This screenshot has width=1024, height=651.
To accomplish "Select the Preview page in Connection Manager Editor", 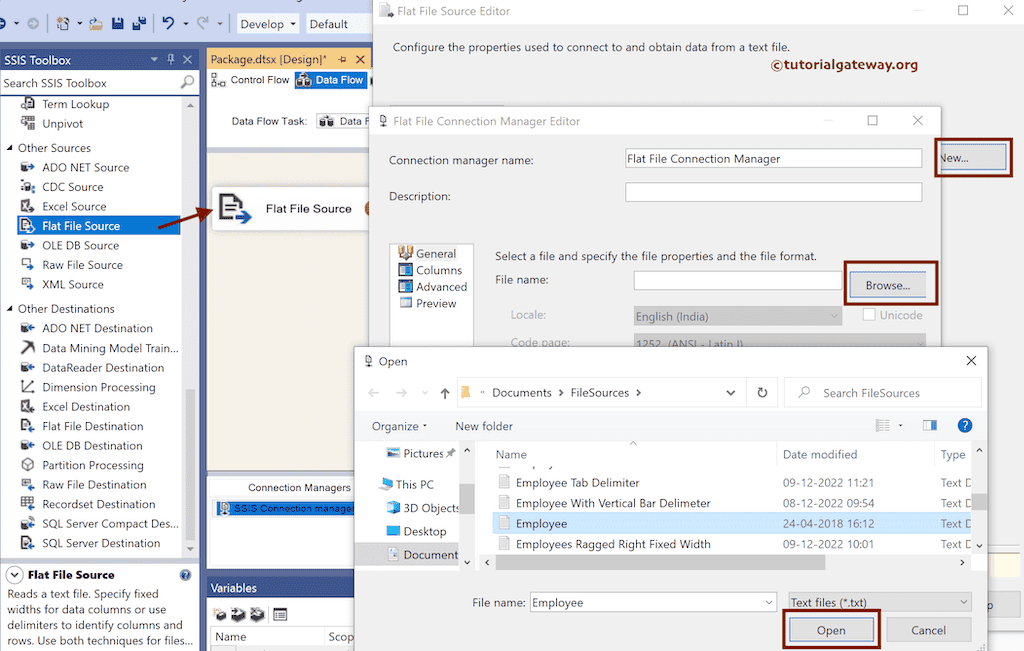I will coord(437,303).
